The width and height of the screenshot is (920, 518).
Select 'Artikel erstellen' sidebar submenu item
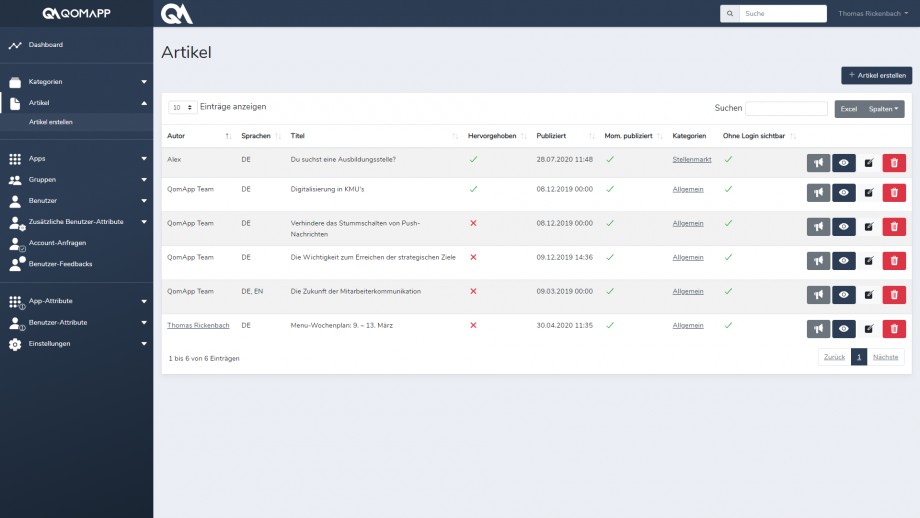(x=51, y=122)
